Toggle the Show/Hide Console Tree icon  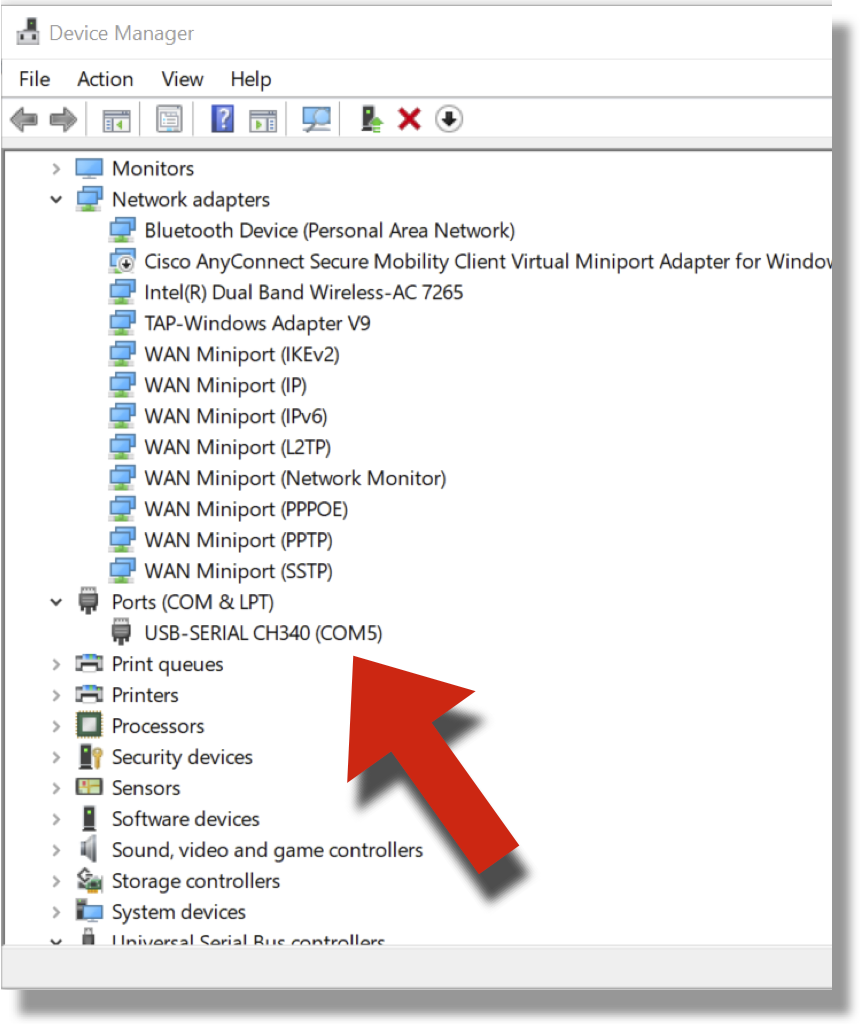(x=117, y=120)
